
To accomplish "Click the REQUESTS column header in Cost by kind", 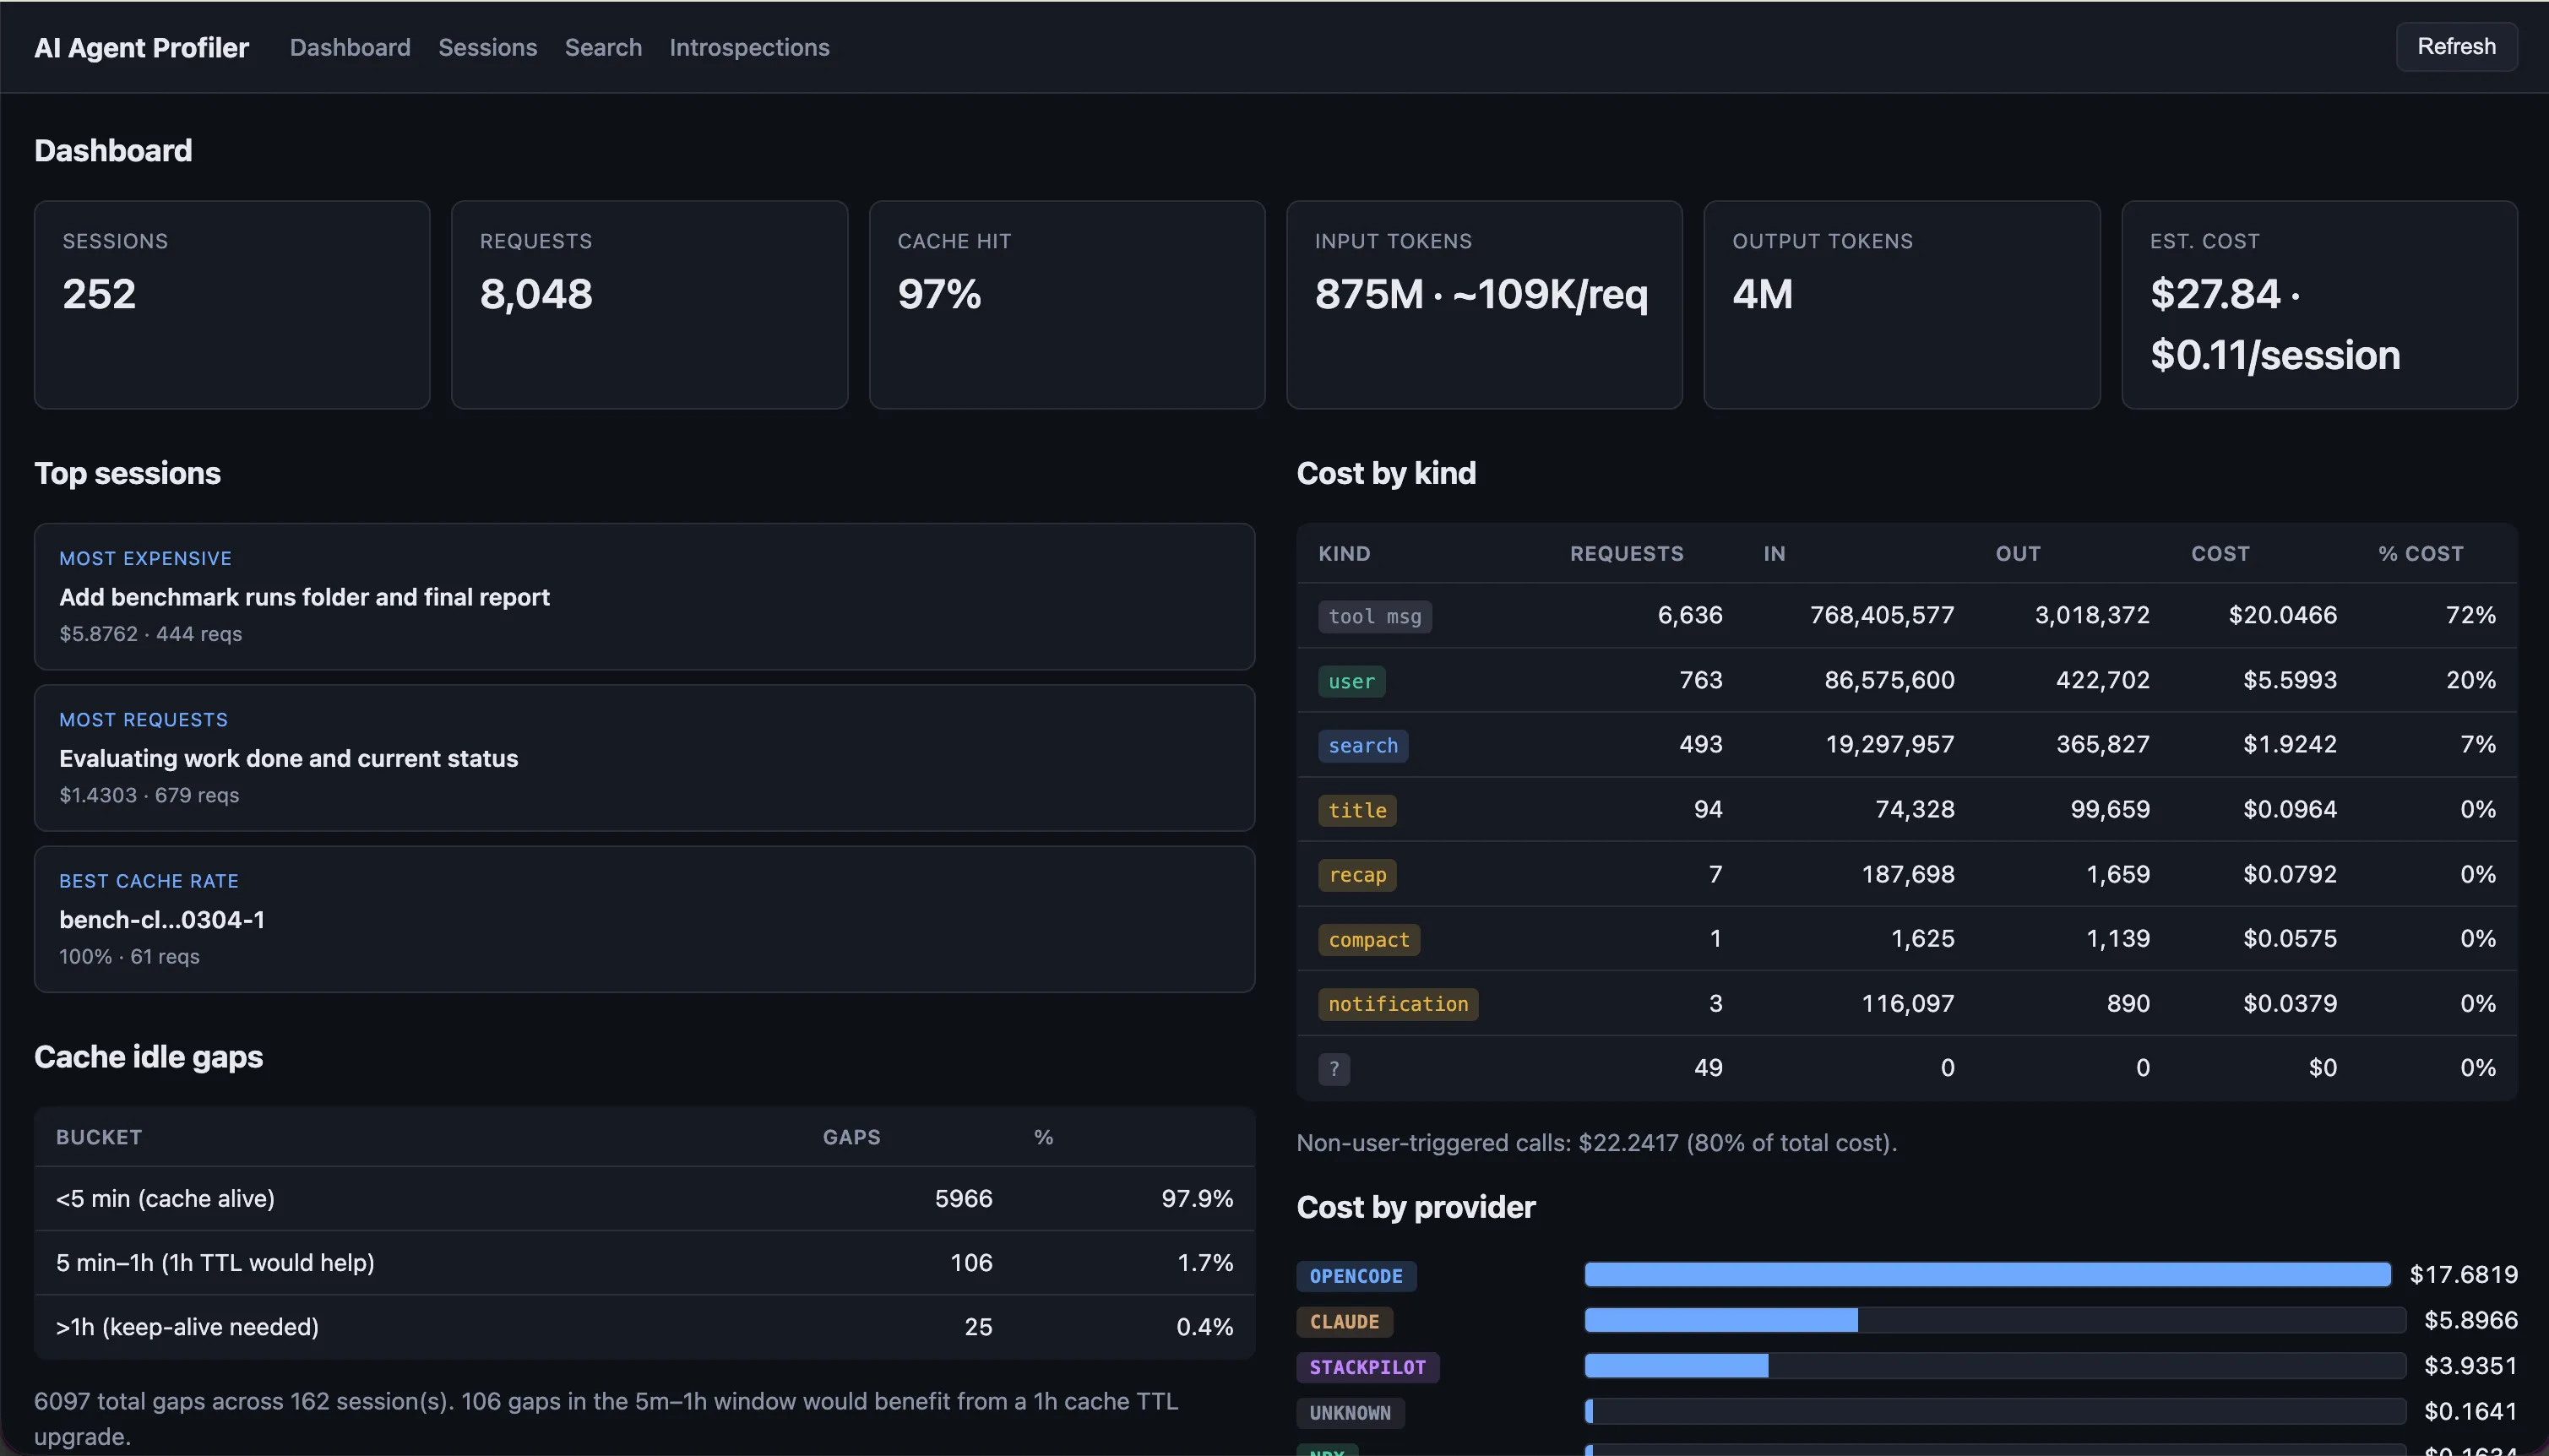I will [x=1626, y=553].
